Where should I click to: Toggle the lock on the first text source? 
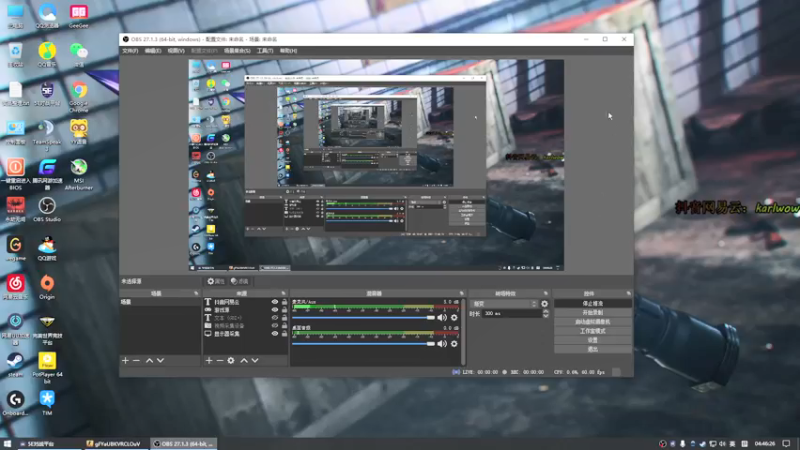coord(284,302)
